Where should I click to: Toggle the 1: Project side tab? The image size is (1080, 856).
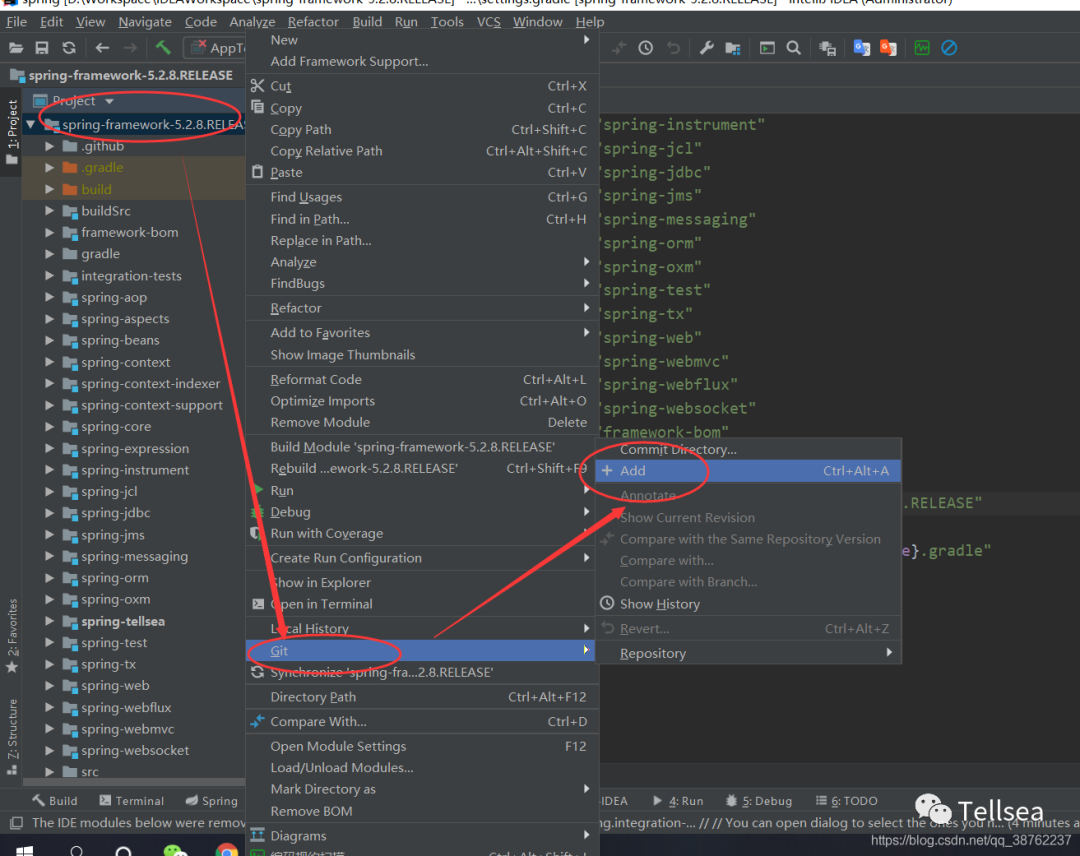12,132
